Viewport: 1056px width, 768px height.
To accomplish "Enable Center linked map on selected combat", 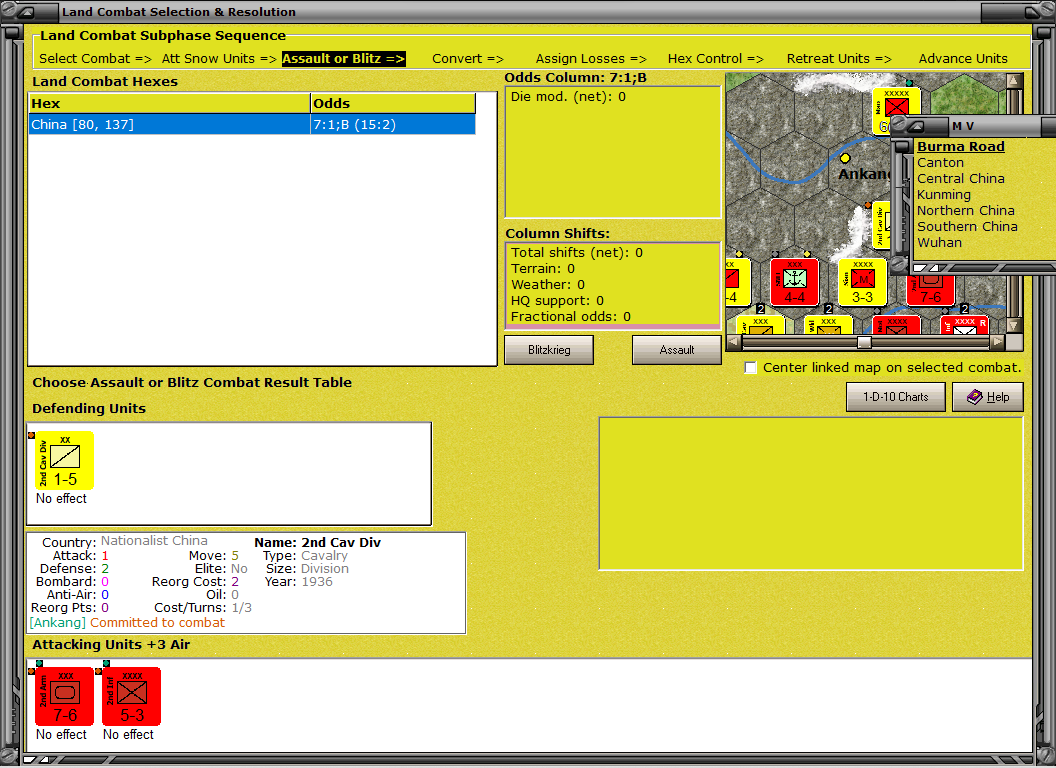I will [x=750, y=368].
